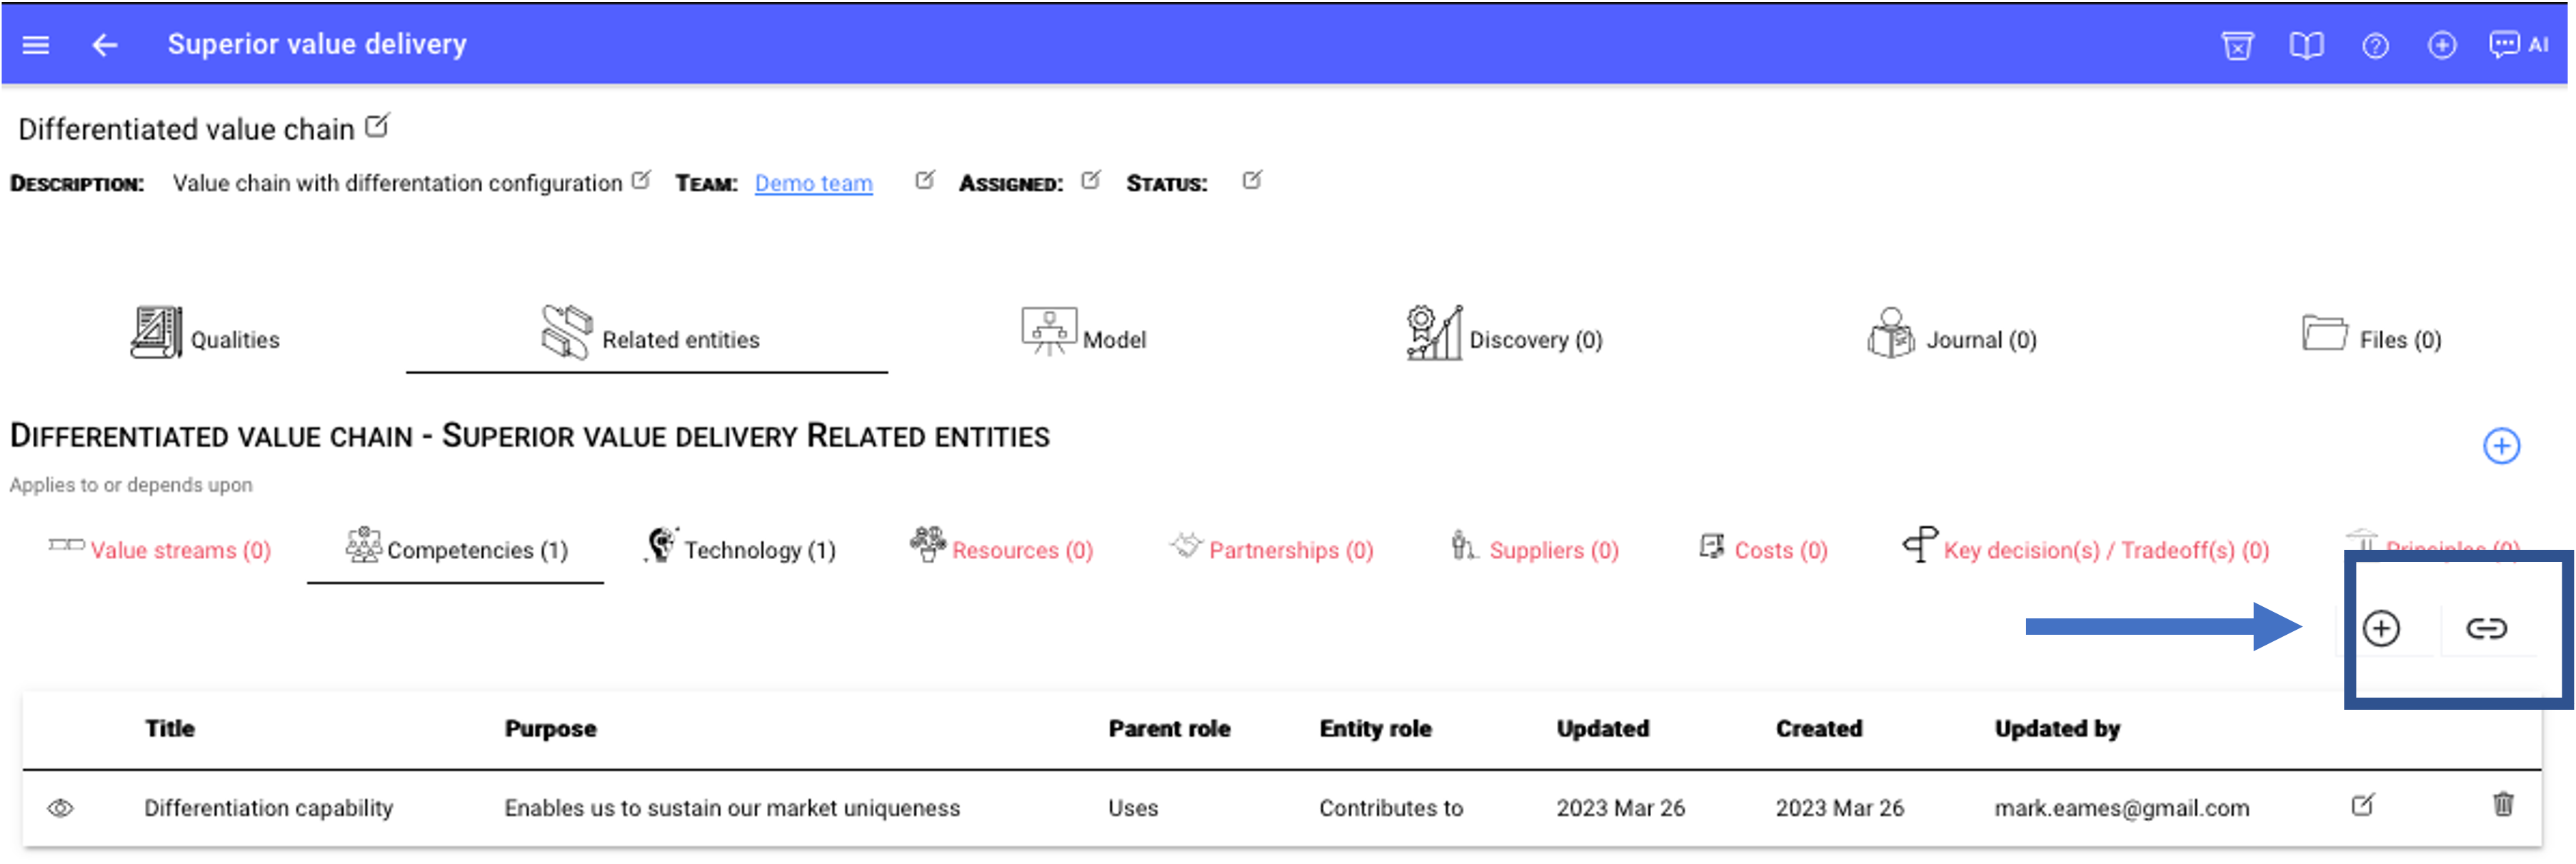Click the archive/delete icon in the header
Image resolution: width=2576 pixels, height=864 pixels.
coord(2239,44)
